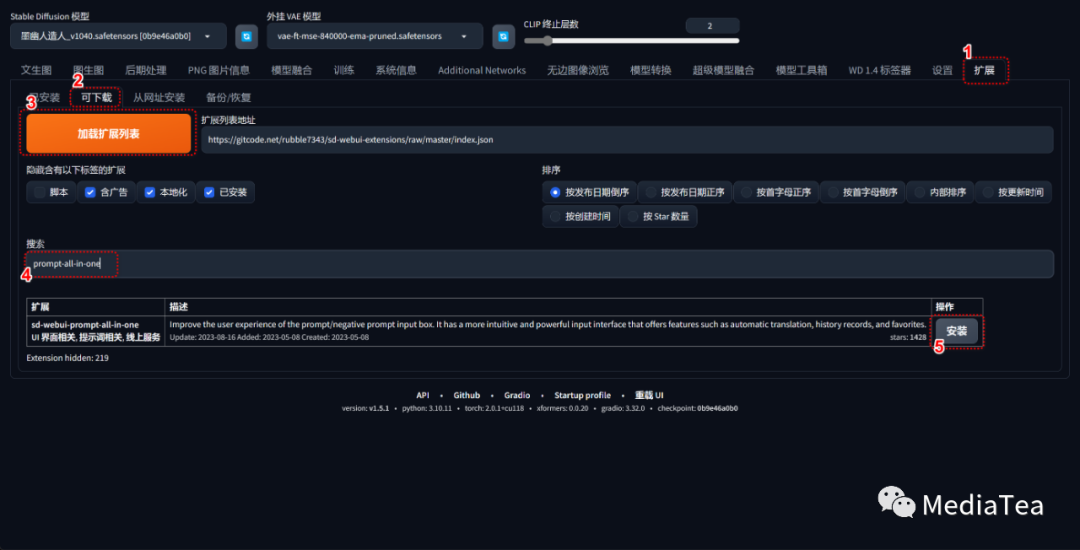Refresh the Stable Diffusion model list

247,36
